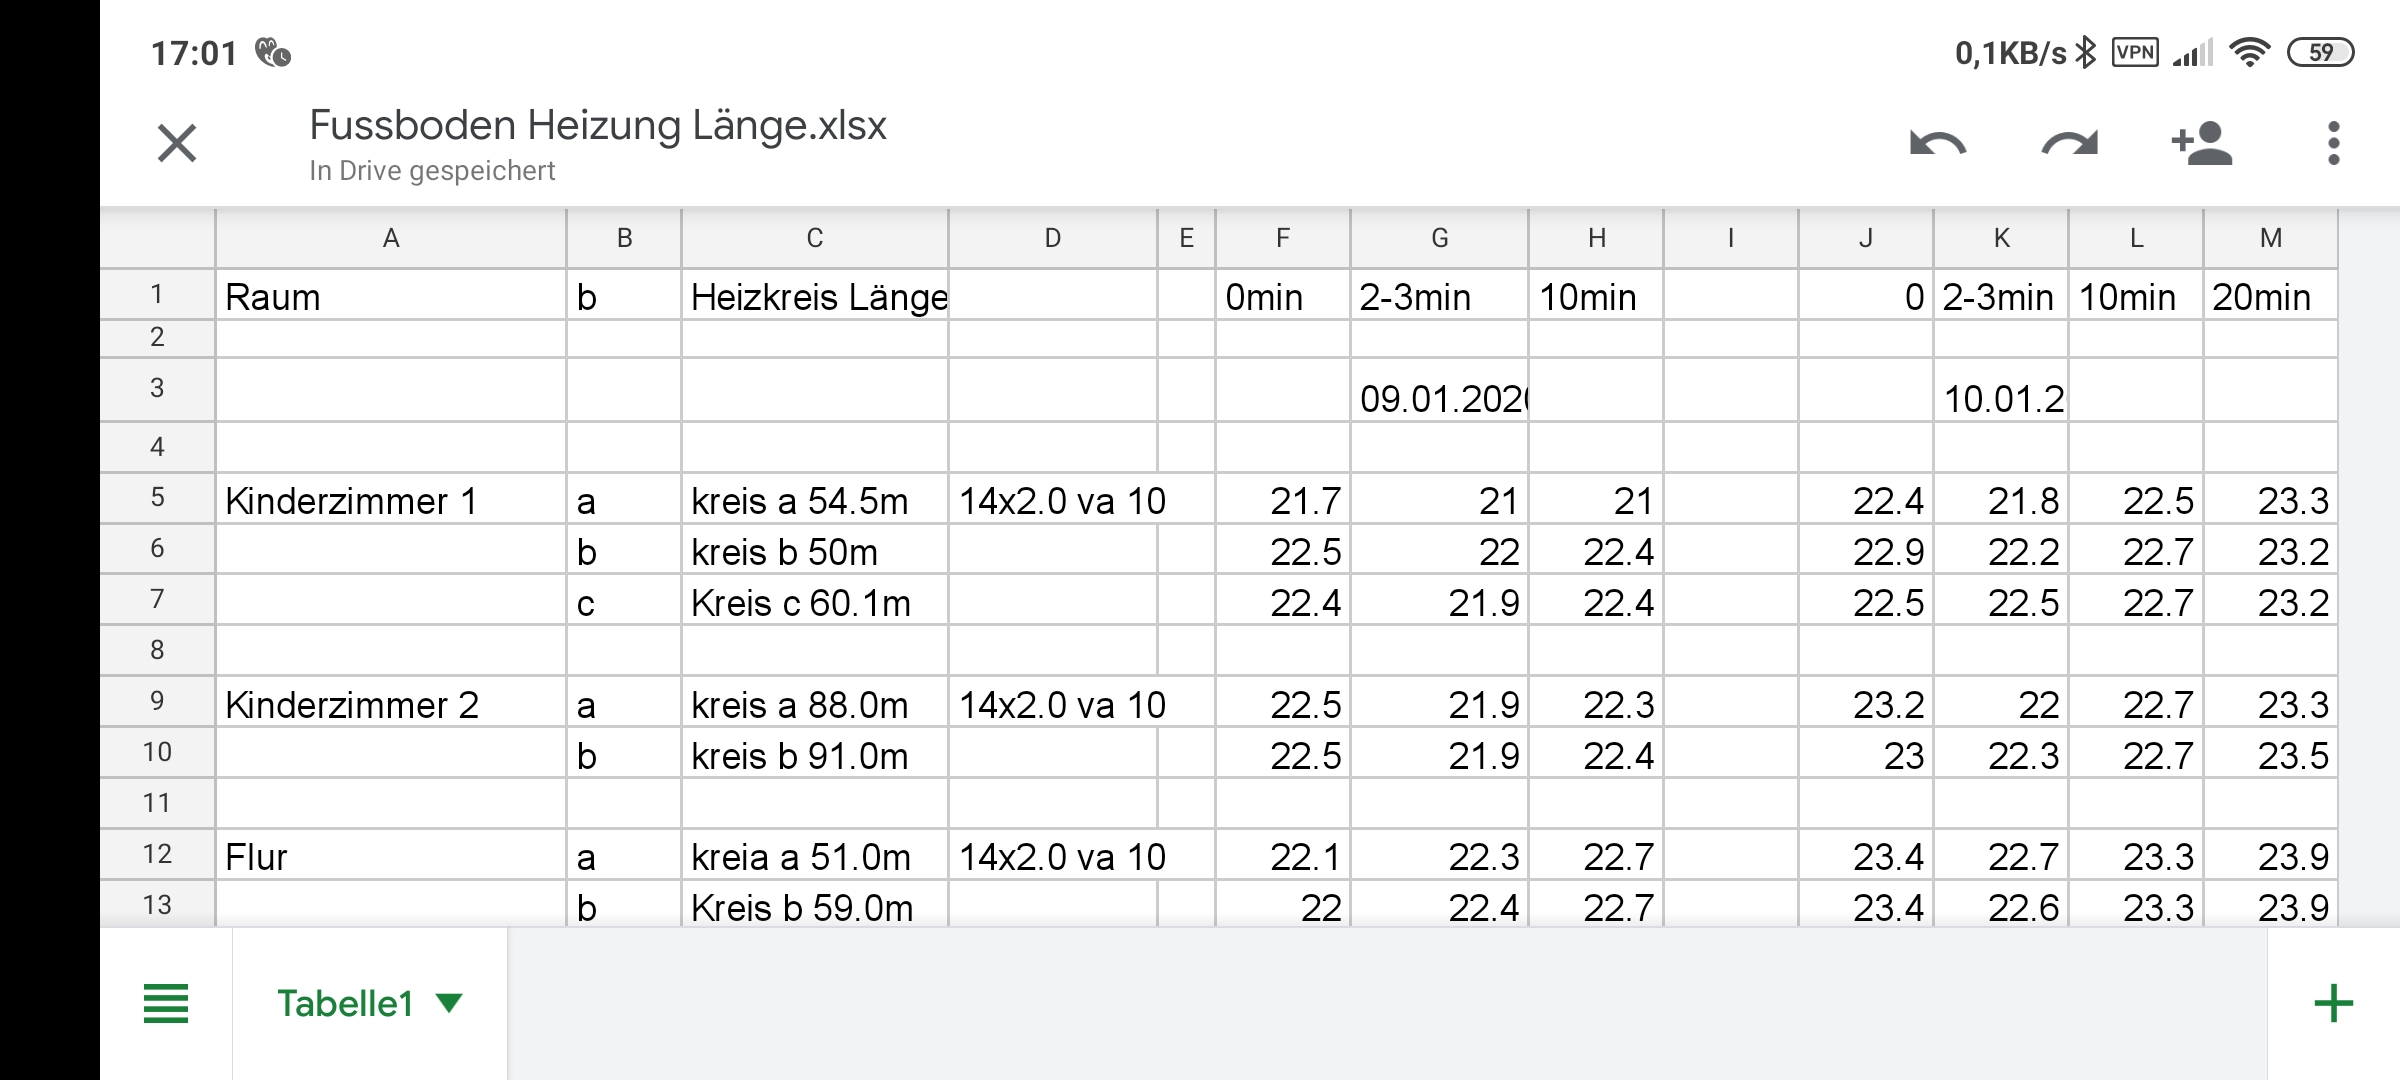Select the Tabelle1 sheet tab
2400x1080 pixels.
pyautogui.click(x=370, y=1003)
